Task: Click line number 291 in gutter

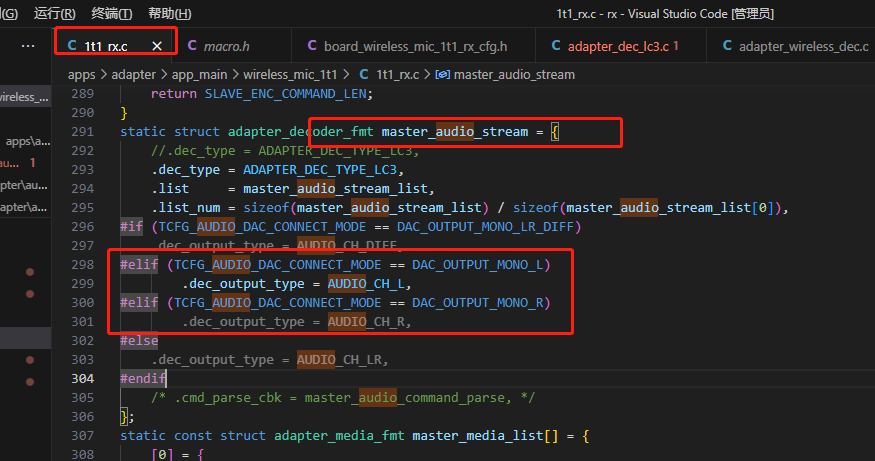Action: pyautogui.click(x=83, y=132)
